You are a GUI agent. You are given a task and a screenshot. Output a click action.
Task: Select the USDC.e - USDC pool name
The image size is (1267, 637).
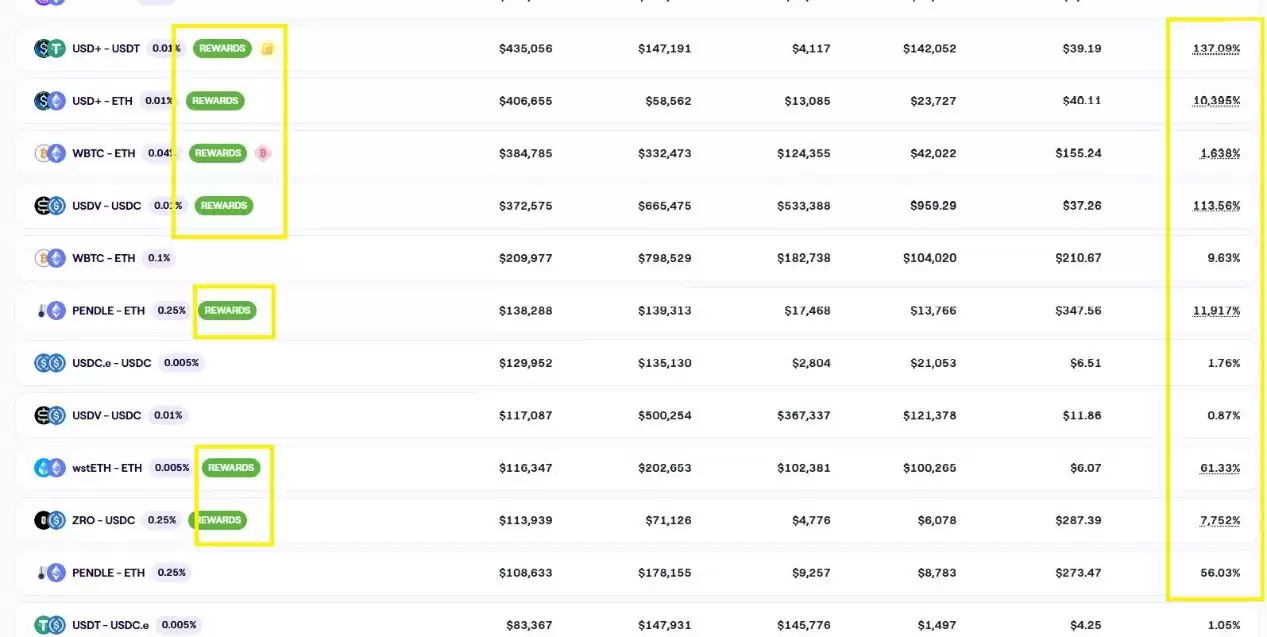[x=111, y=363]
